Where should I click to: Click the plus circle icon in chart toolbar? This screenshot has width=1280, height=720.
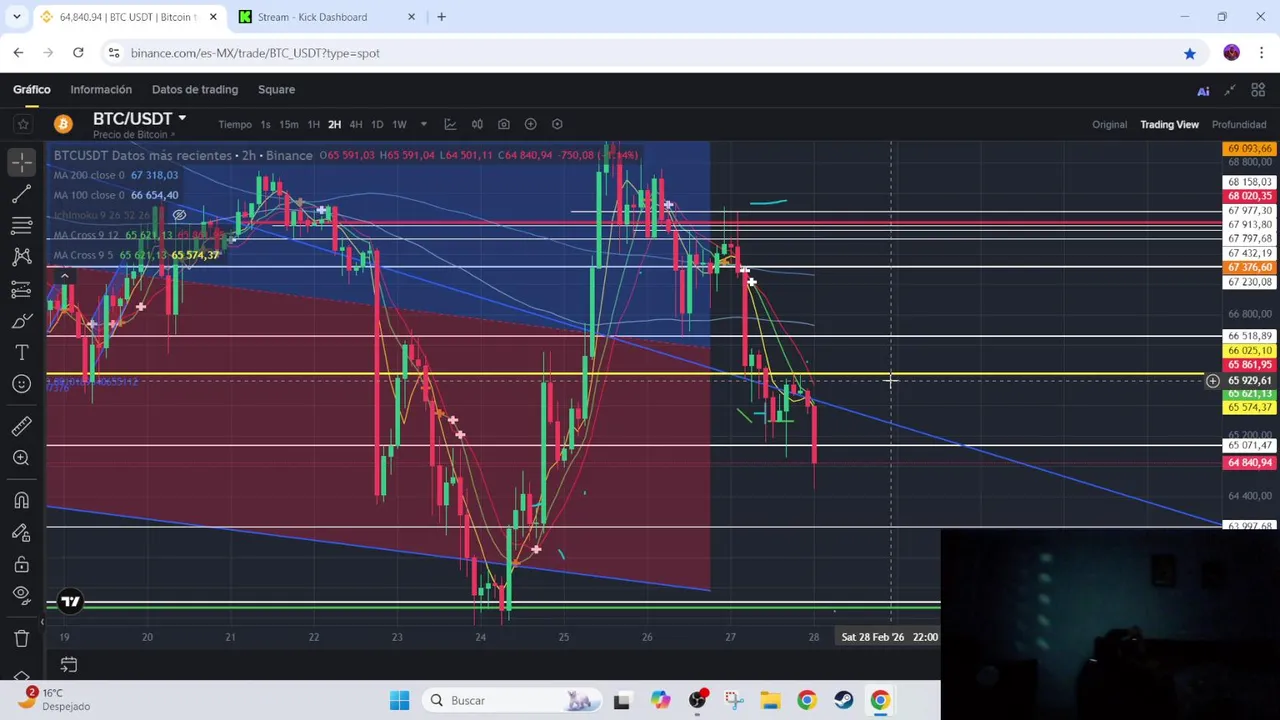pos(531,124)
